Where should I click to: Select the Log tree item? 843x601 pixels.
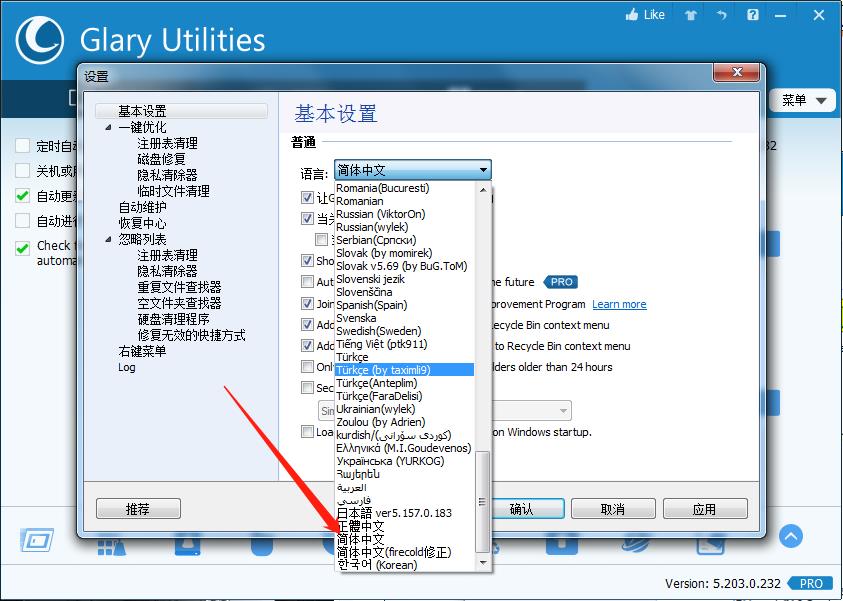pyautogui.click(x=127, y=367)
